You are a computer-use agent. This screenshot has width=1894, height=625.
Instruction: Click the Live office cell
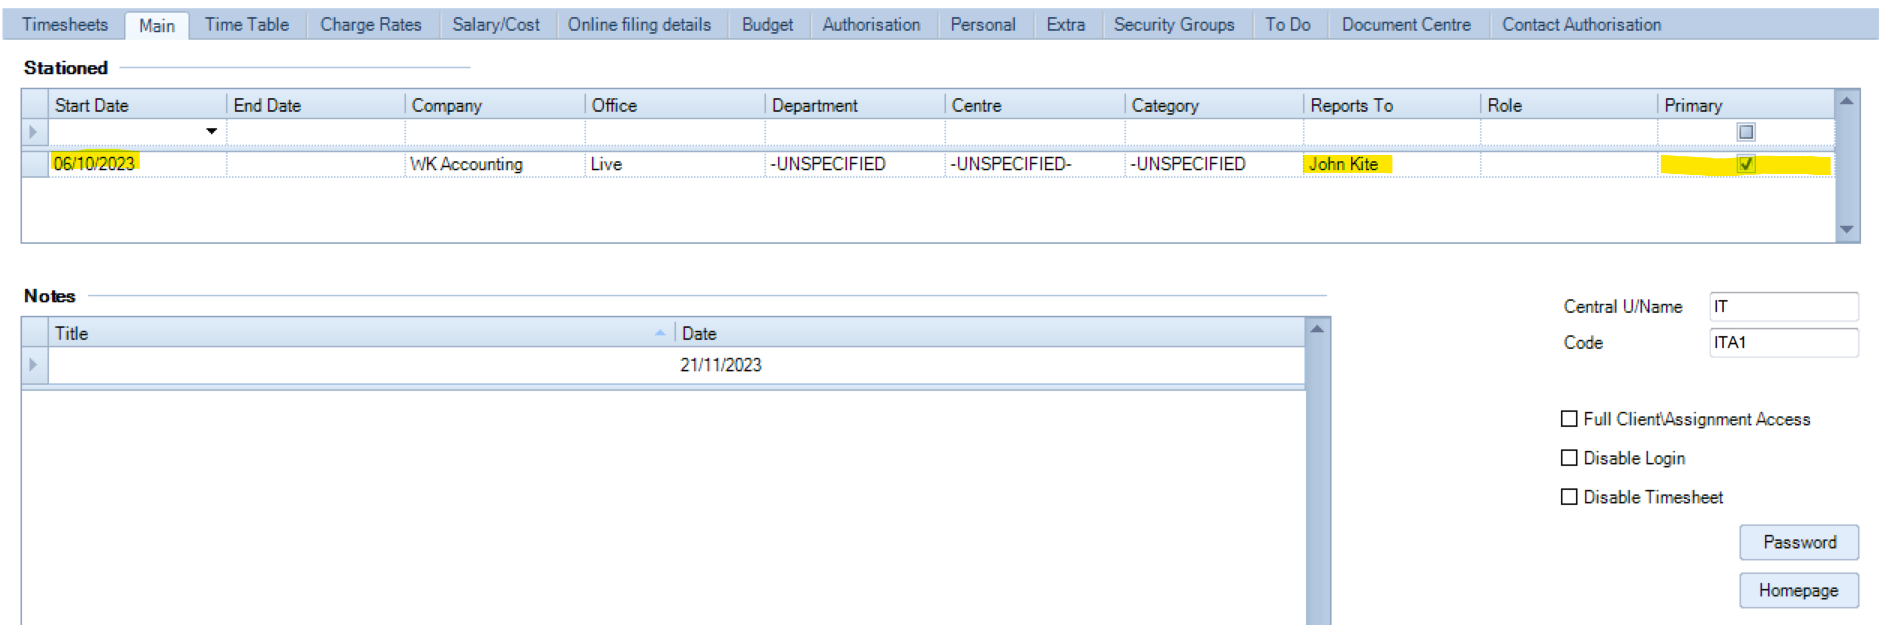point(675,164)
